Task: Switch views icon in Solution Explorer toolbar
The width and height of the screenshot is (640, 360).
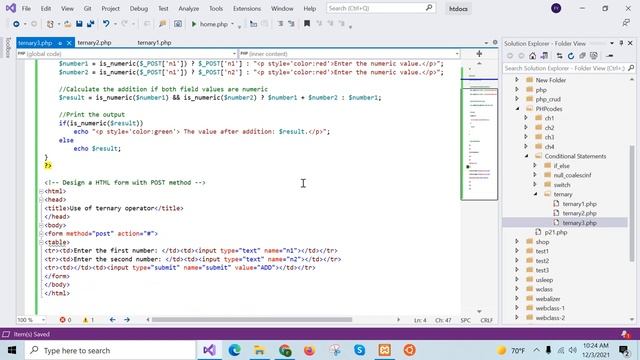Action: [544, 56]
